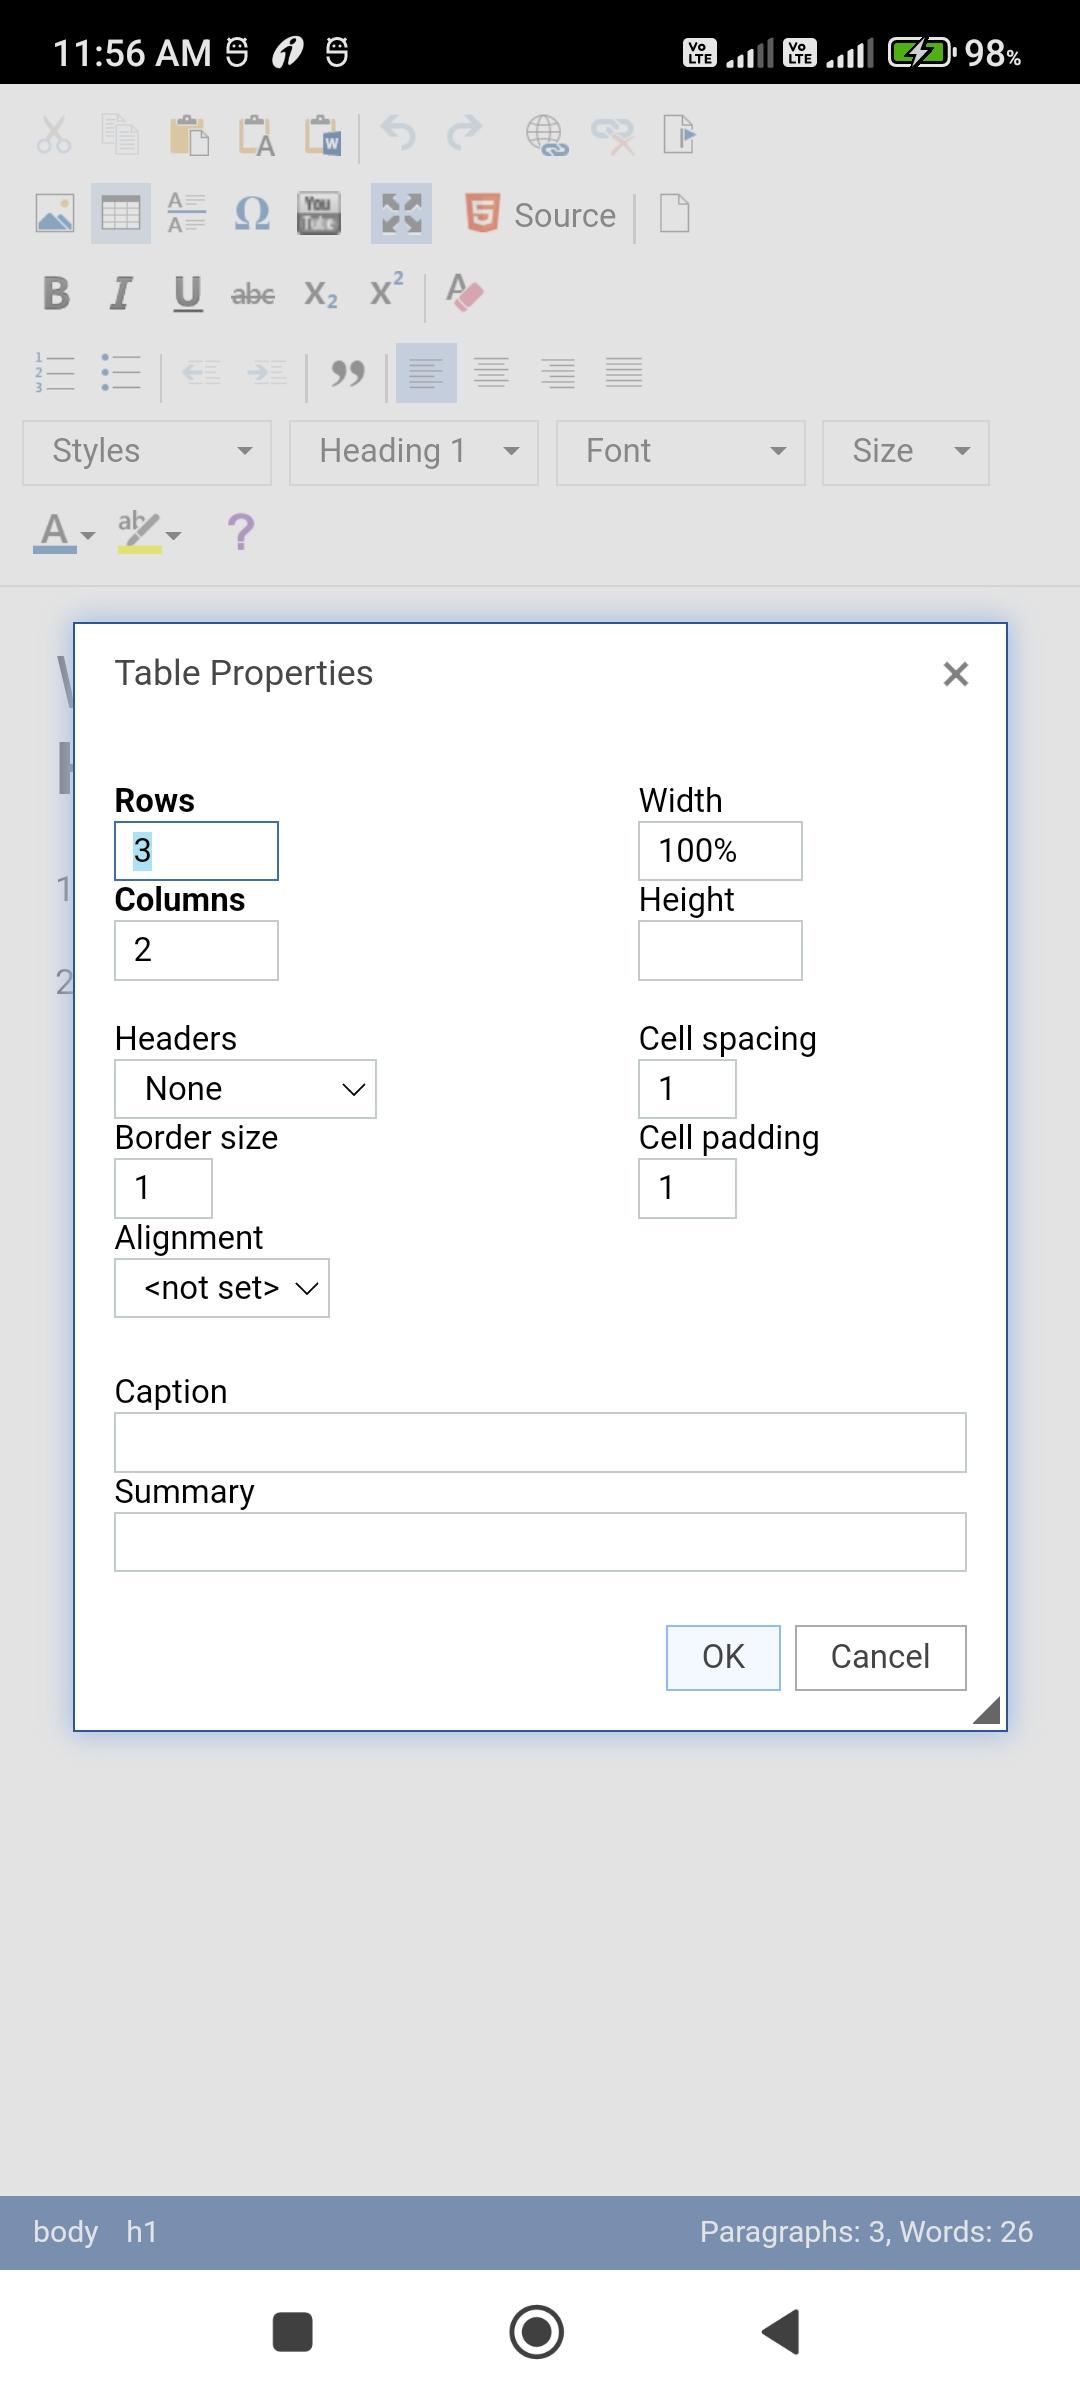Open the Alignment dropdown showing not set
This screenshot has height=2400, width=1080.
point(222,1288)
